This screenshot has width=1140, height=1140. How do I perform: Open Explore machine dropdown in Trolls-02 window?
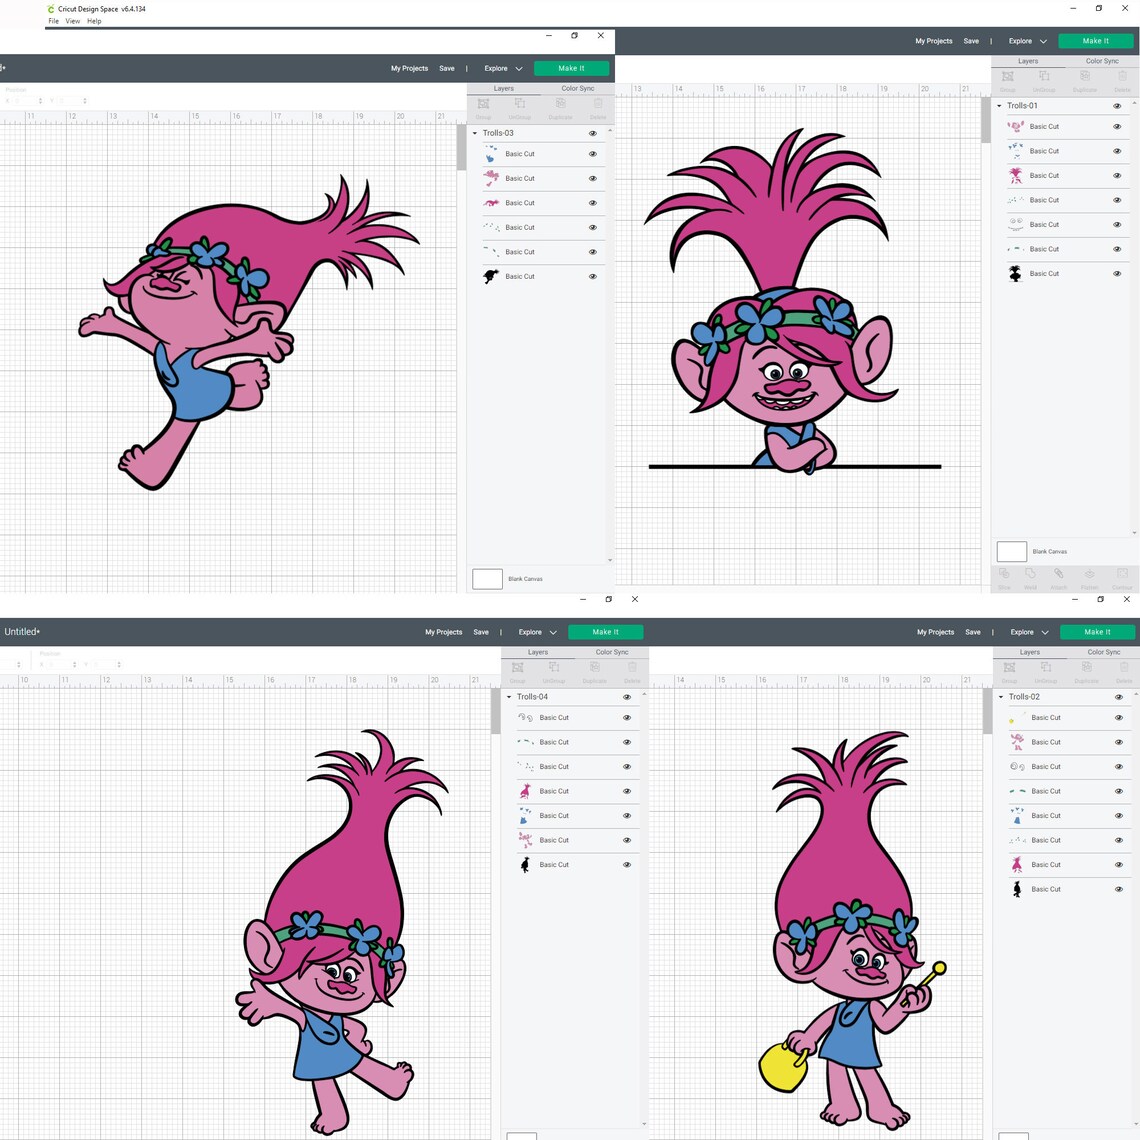click(x=1029, y=633)
